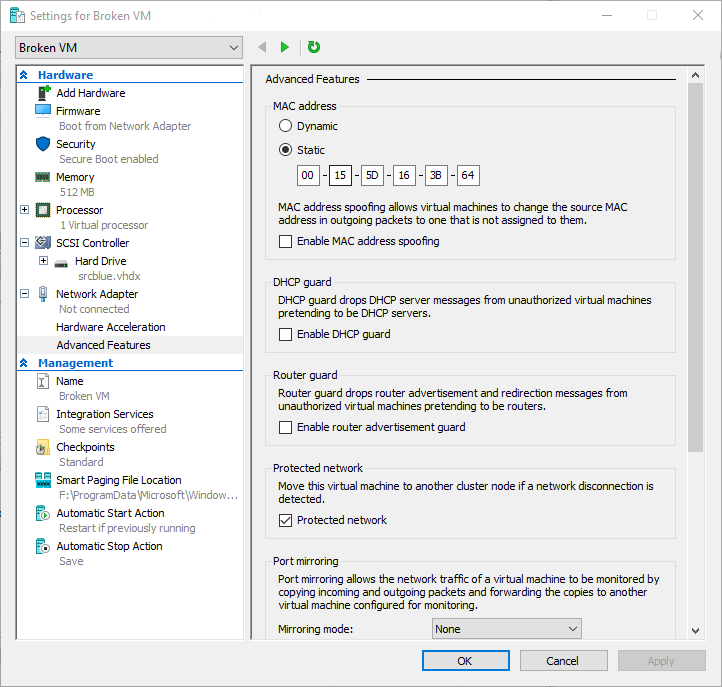Viewport: 722px width, 687px height.
Task: Uncheck the Protected network checkbox
Action: pos(285,520)
